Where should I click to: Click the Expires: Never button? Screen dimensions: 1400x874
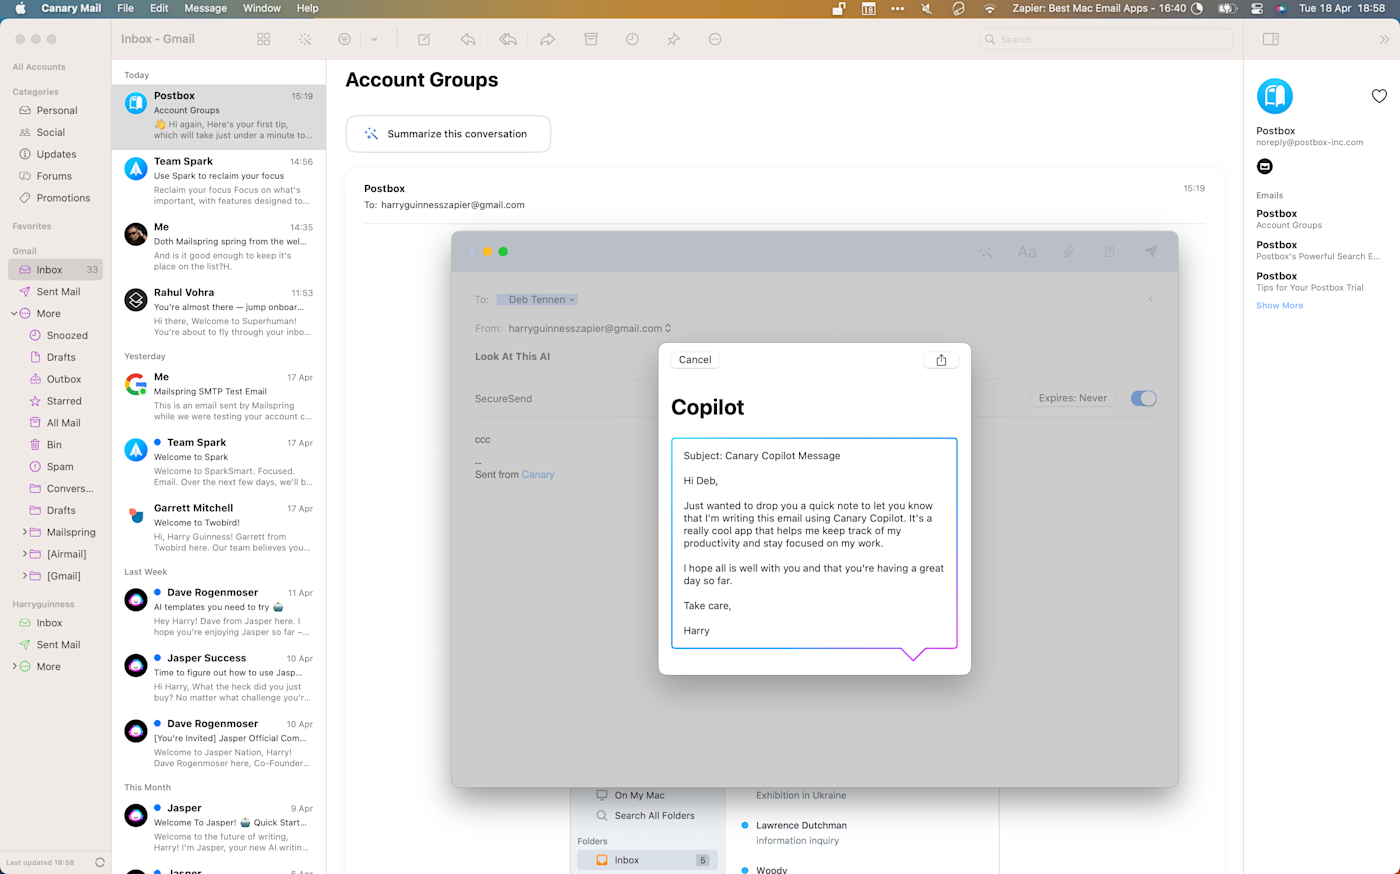click(1072, 398)
